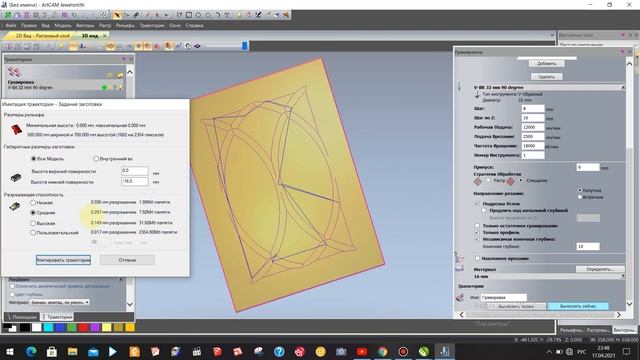The width and height of the screenshot is (640, 360).
Task: Expand the '16 мм' material section arrow
Action: click(623, 276)
